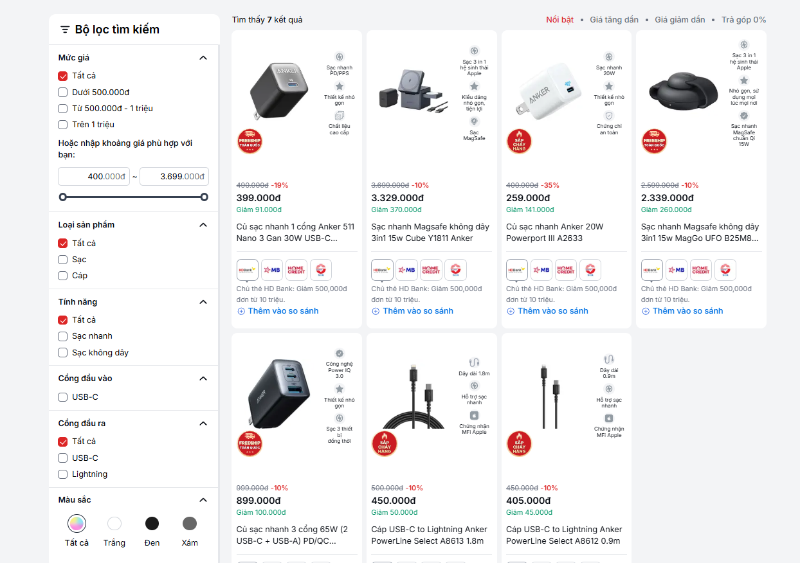Click the MB bank icon under the Magsafe Cube
The height and width of the screenshot is (563, 800).
[x=407, y=269]
